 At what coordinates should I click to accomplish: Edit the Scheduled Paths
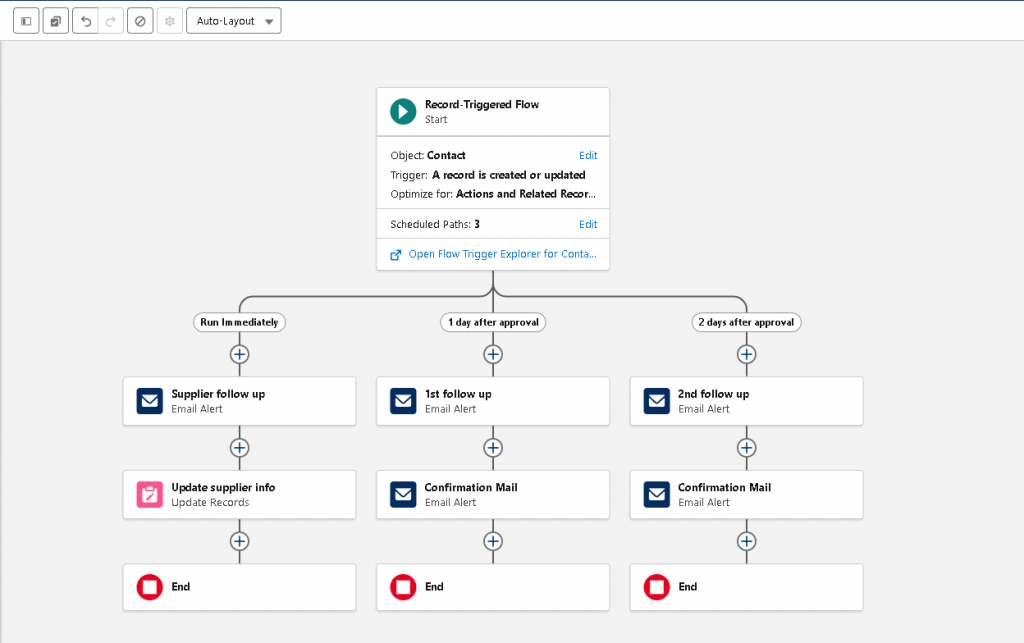(x=588, y=225)
